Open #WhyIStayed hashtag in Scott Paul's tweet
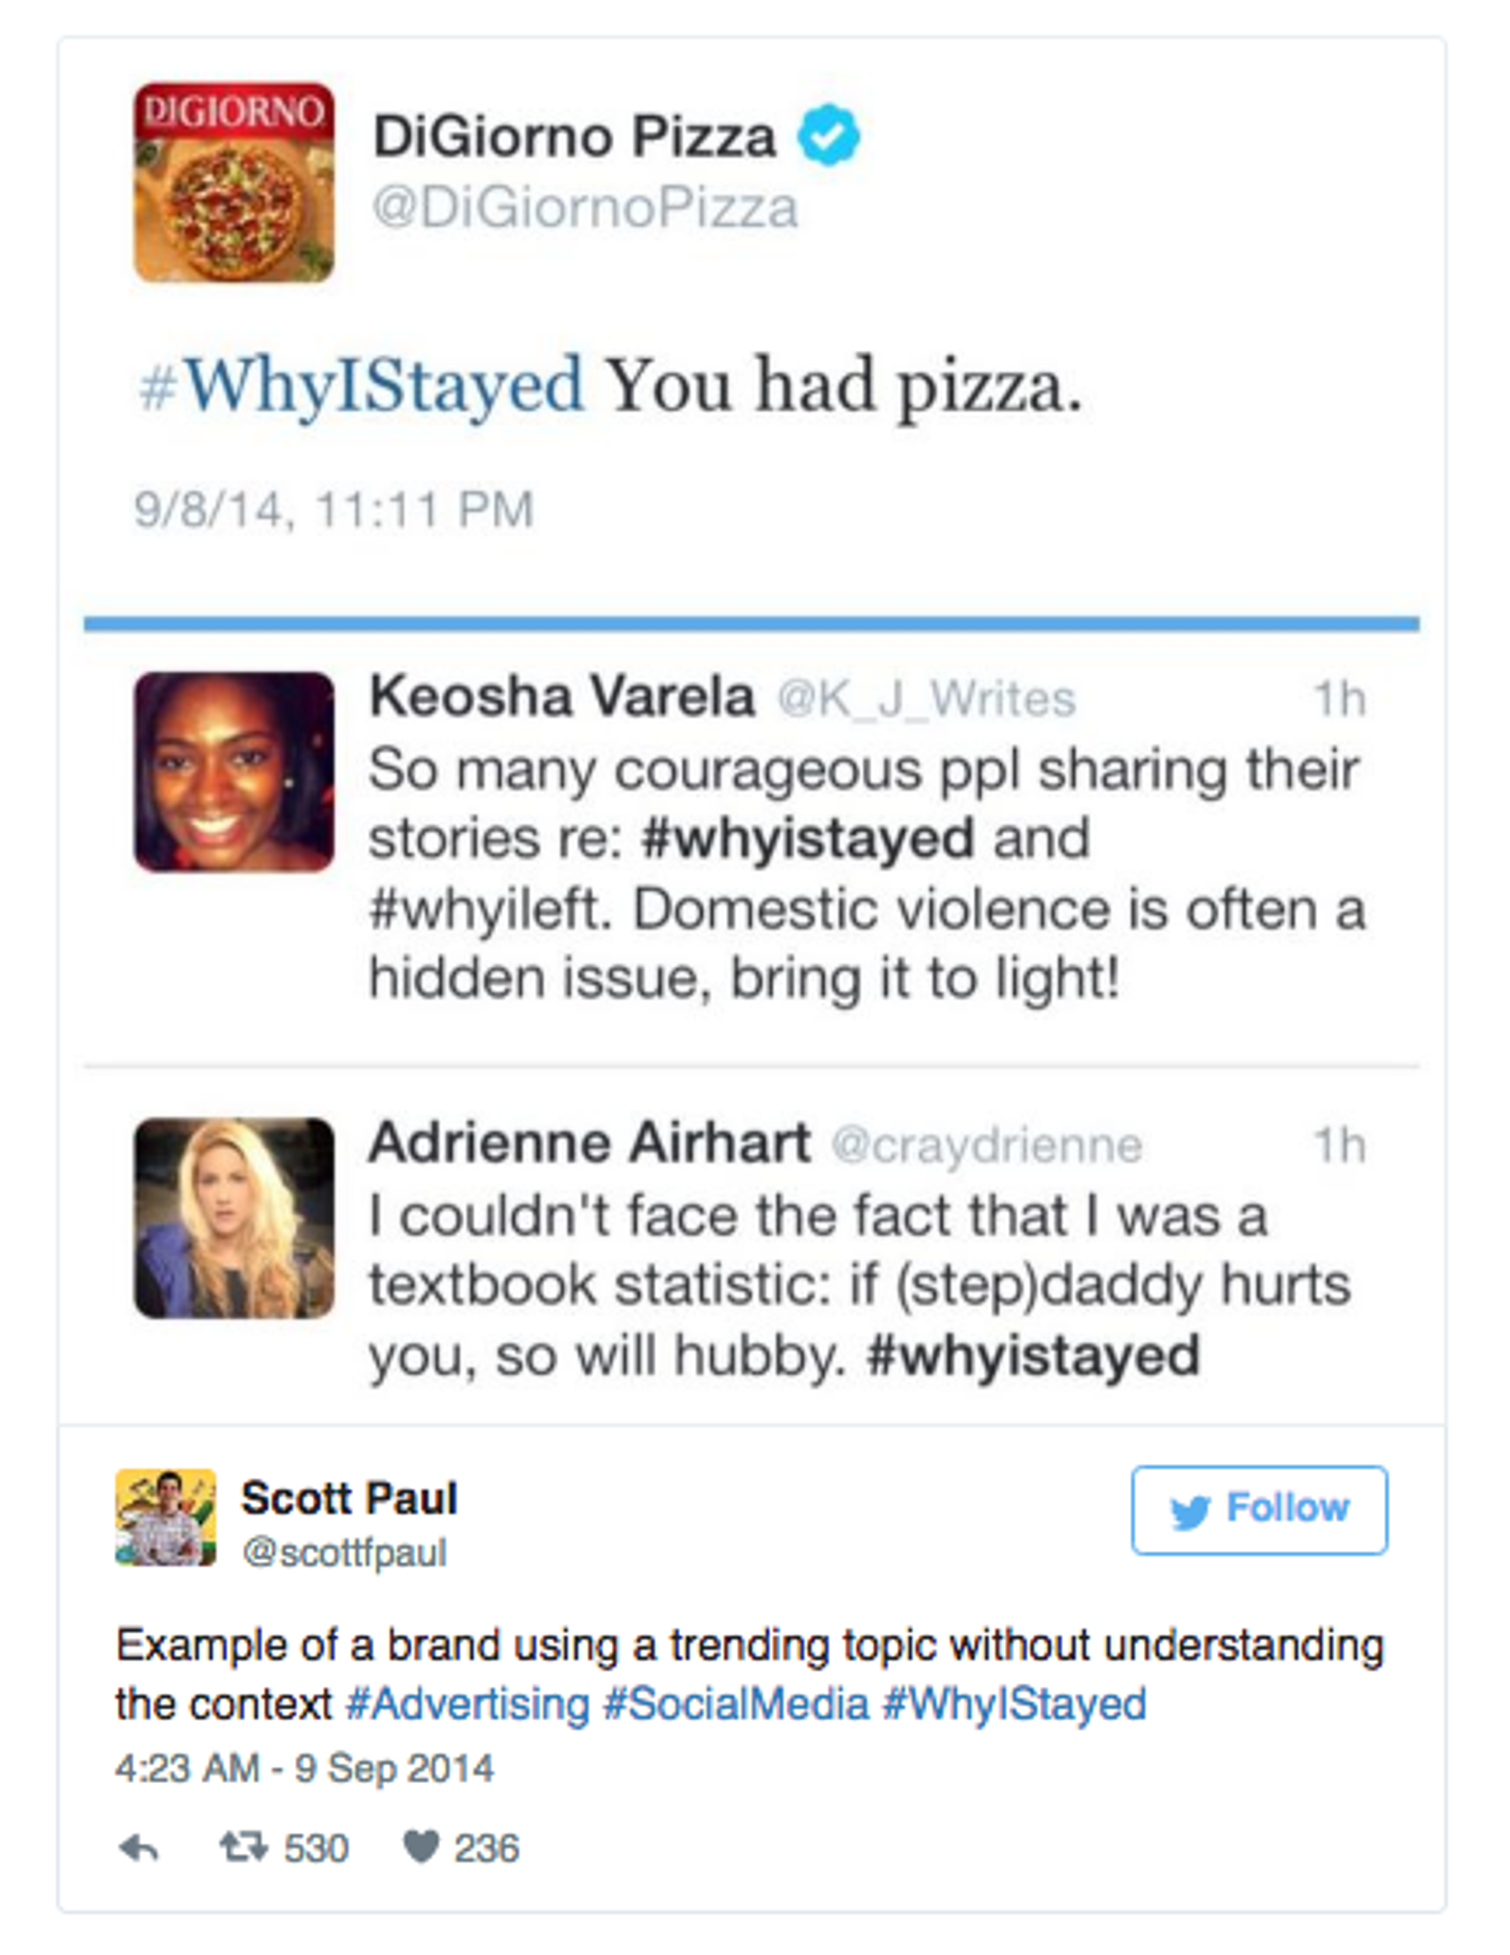 coord(1014,1704)
